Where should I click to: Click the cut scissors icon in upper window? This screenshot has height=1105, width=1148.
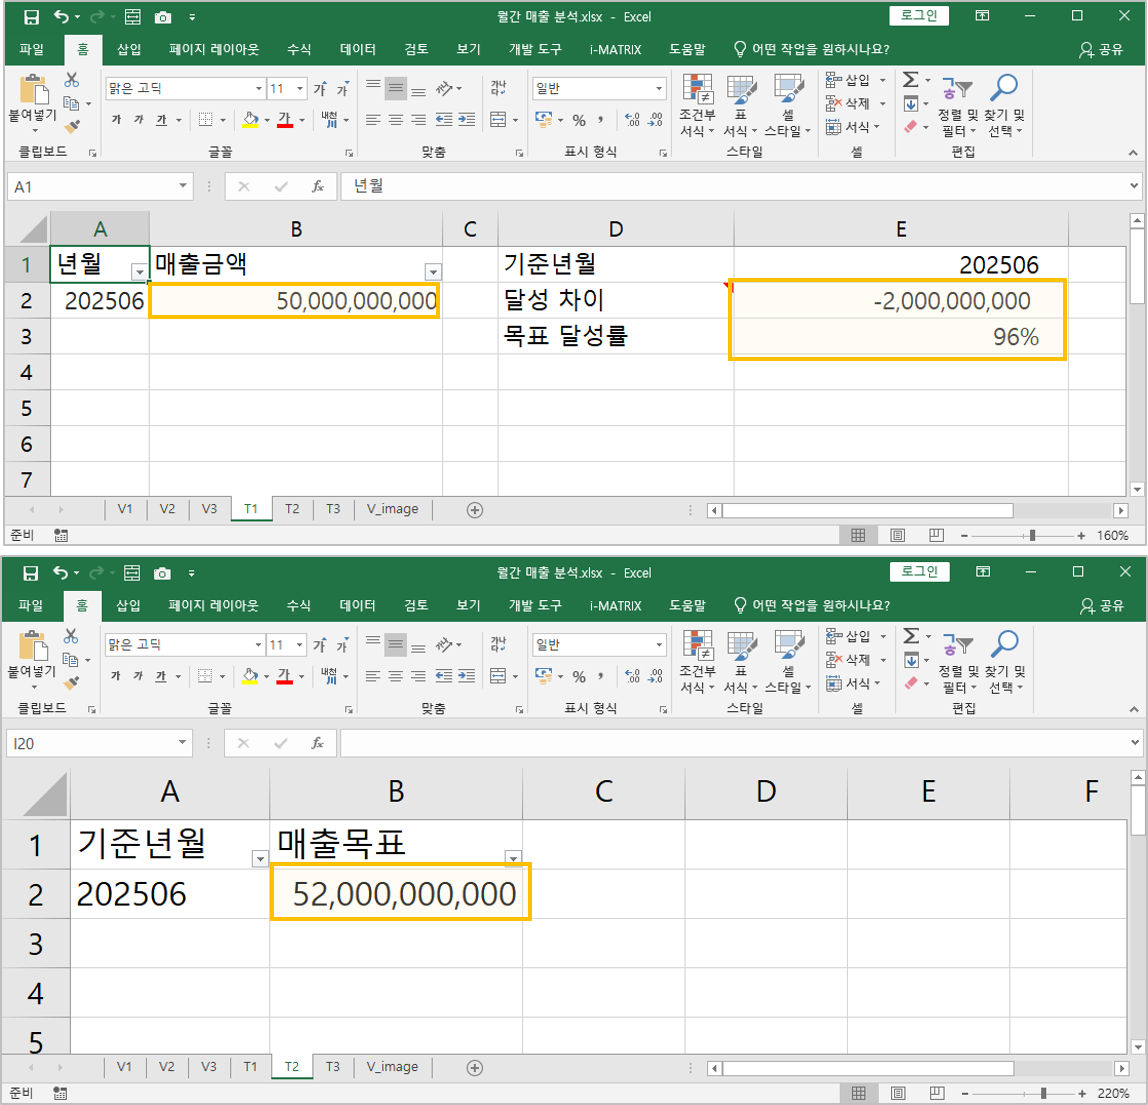pyautogui.click(x=72, y=80)
